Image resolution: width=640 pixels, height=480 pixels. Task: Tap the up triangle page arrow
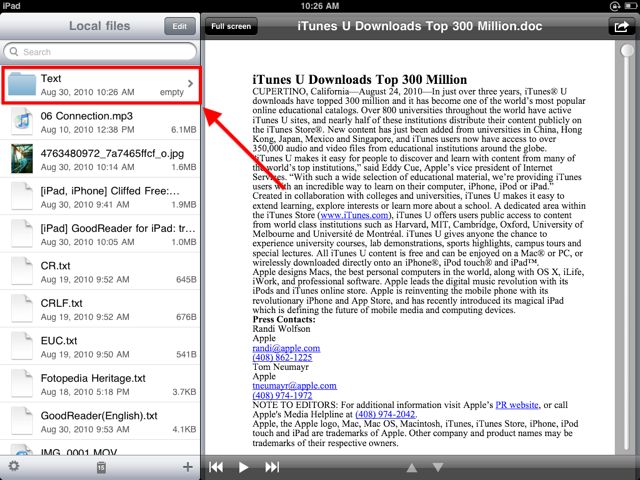click(412, 467)
